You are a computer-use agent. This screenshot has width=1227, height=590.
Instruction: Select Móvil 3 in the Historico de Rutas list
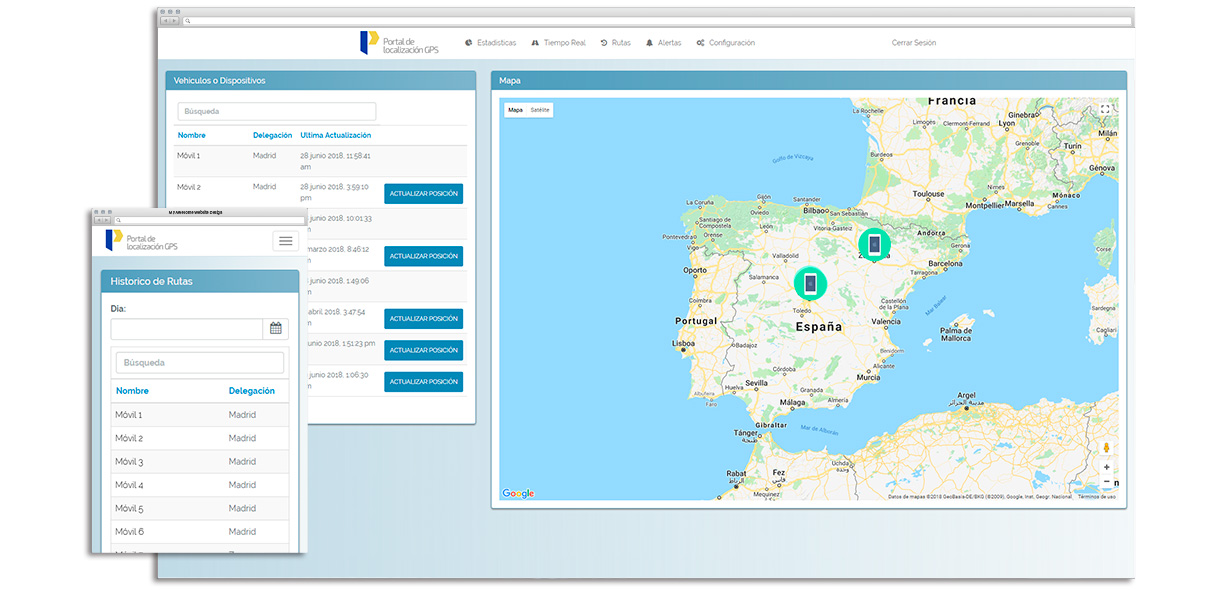[x=200, y=462]
